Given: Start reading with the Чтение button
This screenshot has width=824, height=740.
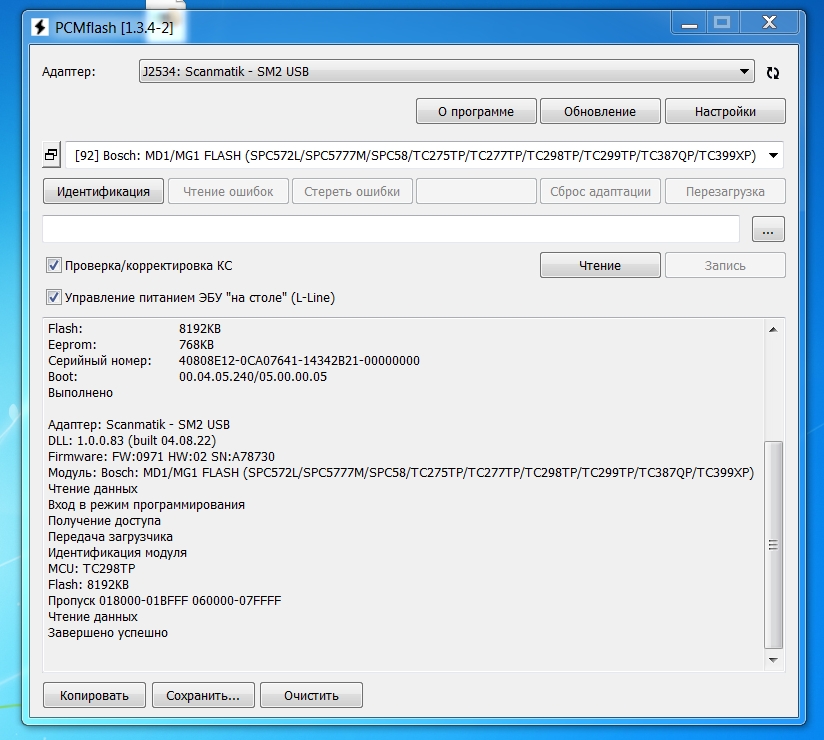Looking at the screenshot, I should pos(600,266).
